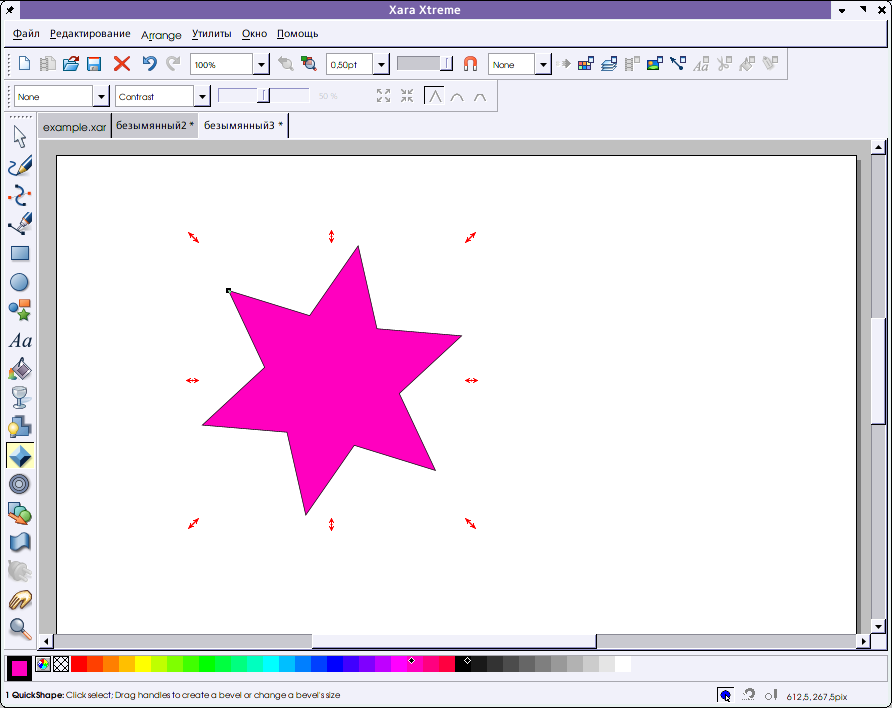The image size is (892, 708).
Task: Click the horizontal scrollbar thumb
Action: pos(454,641)
